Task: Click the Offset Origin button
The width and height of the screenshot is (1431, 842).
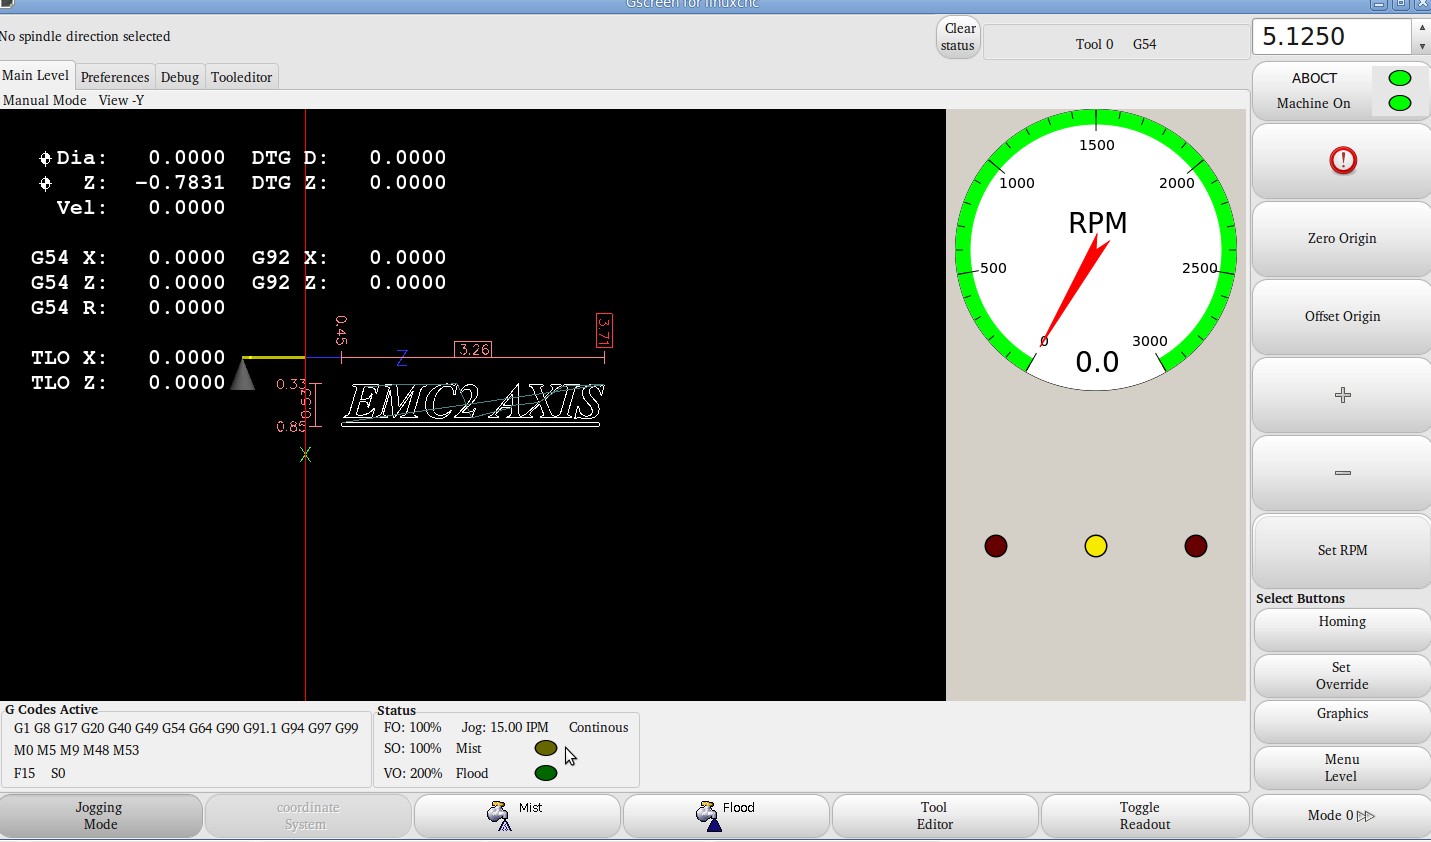Action: tap(1342, 317)
